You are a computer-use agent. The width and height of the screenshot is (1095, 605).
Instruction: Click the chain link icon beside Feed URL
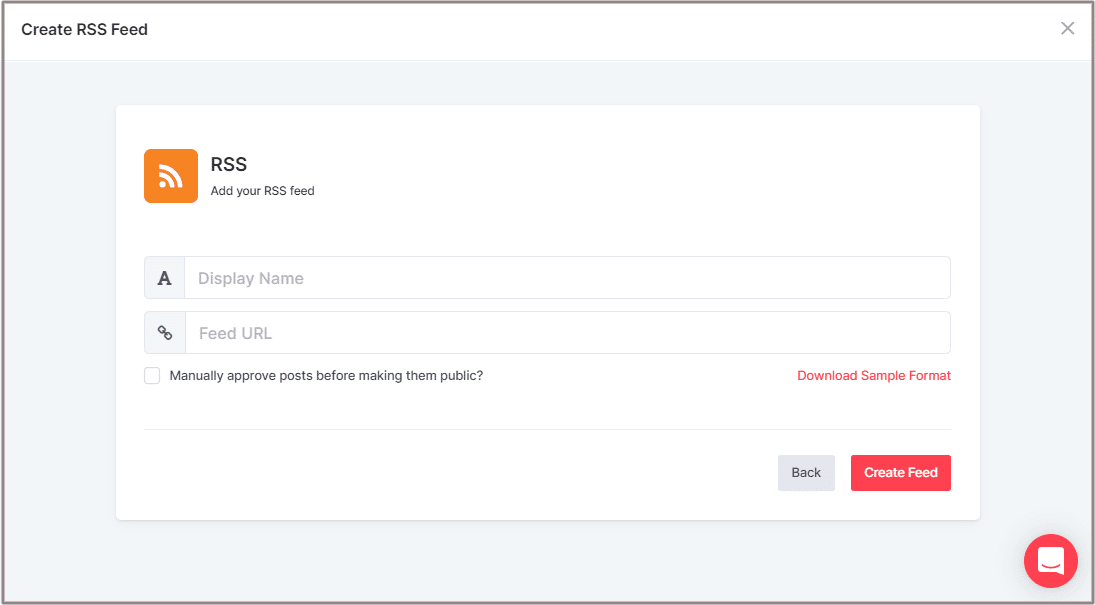tap(165, 333)
